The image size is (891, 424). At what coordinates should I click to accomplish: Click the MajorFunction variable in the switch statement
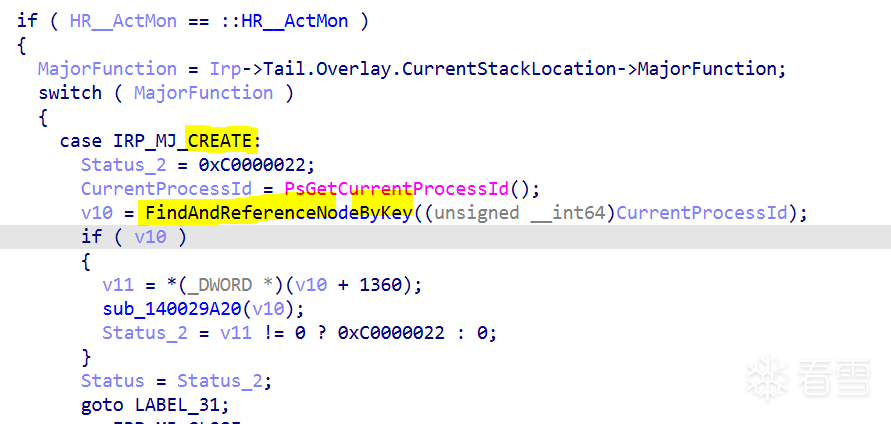[x=203, y=93]
